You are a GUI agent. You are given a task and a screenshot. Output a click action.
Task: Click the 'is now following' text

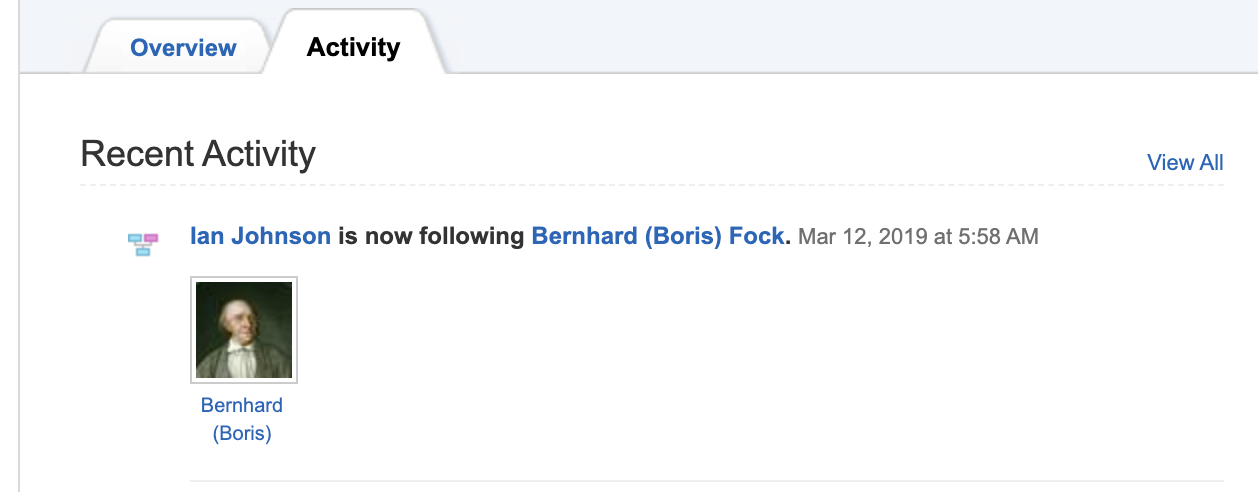(430, 237)
